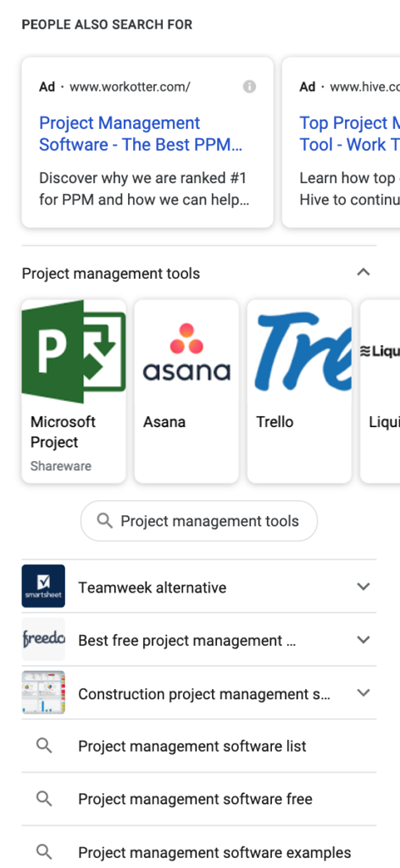400x868 pixels.
Task: Open the Workotter Project Management Software ad link
Action: coord(142,134)
